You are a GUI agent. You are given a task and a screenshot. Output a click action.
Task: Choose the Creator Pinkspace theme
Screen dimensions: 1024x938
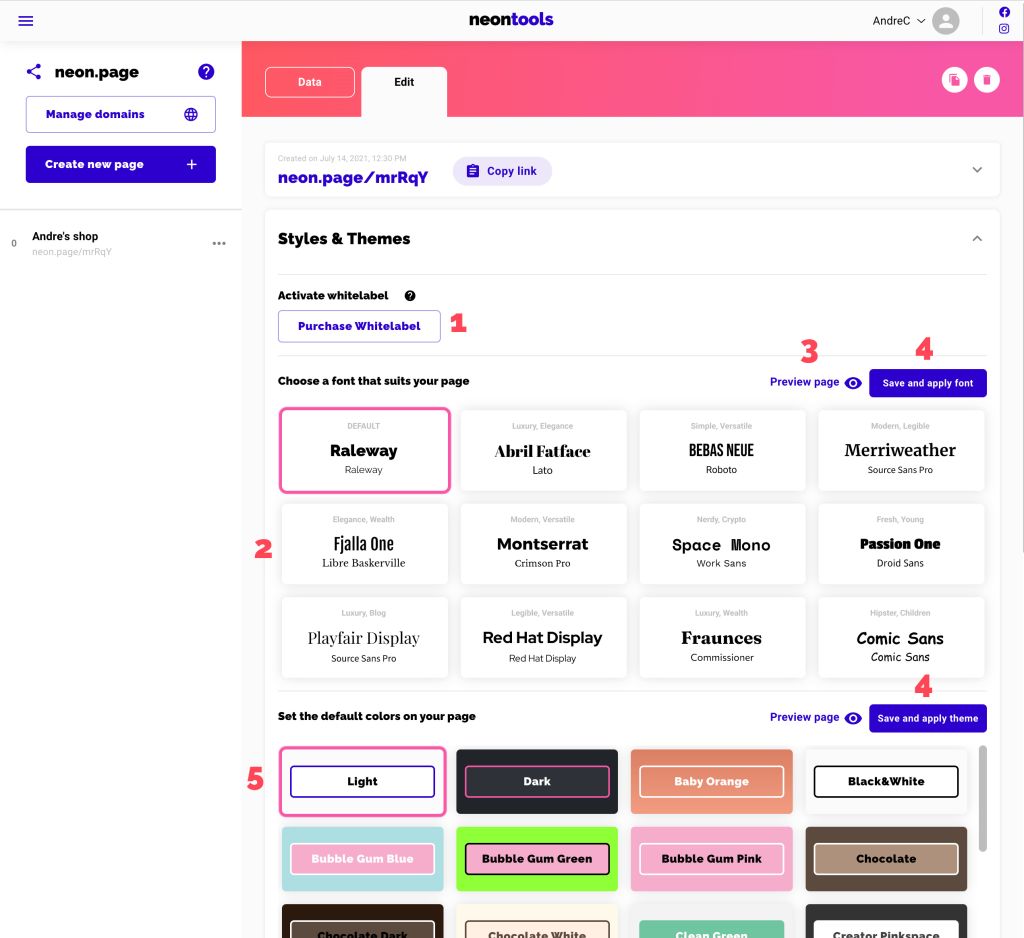point(886,922)
